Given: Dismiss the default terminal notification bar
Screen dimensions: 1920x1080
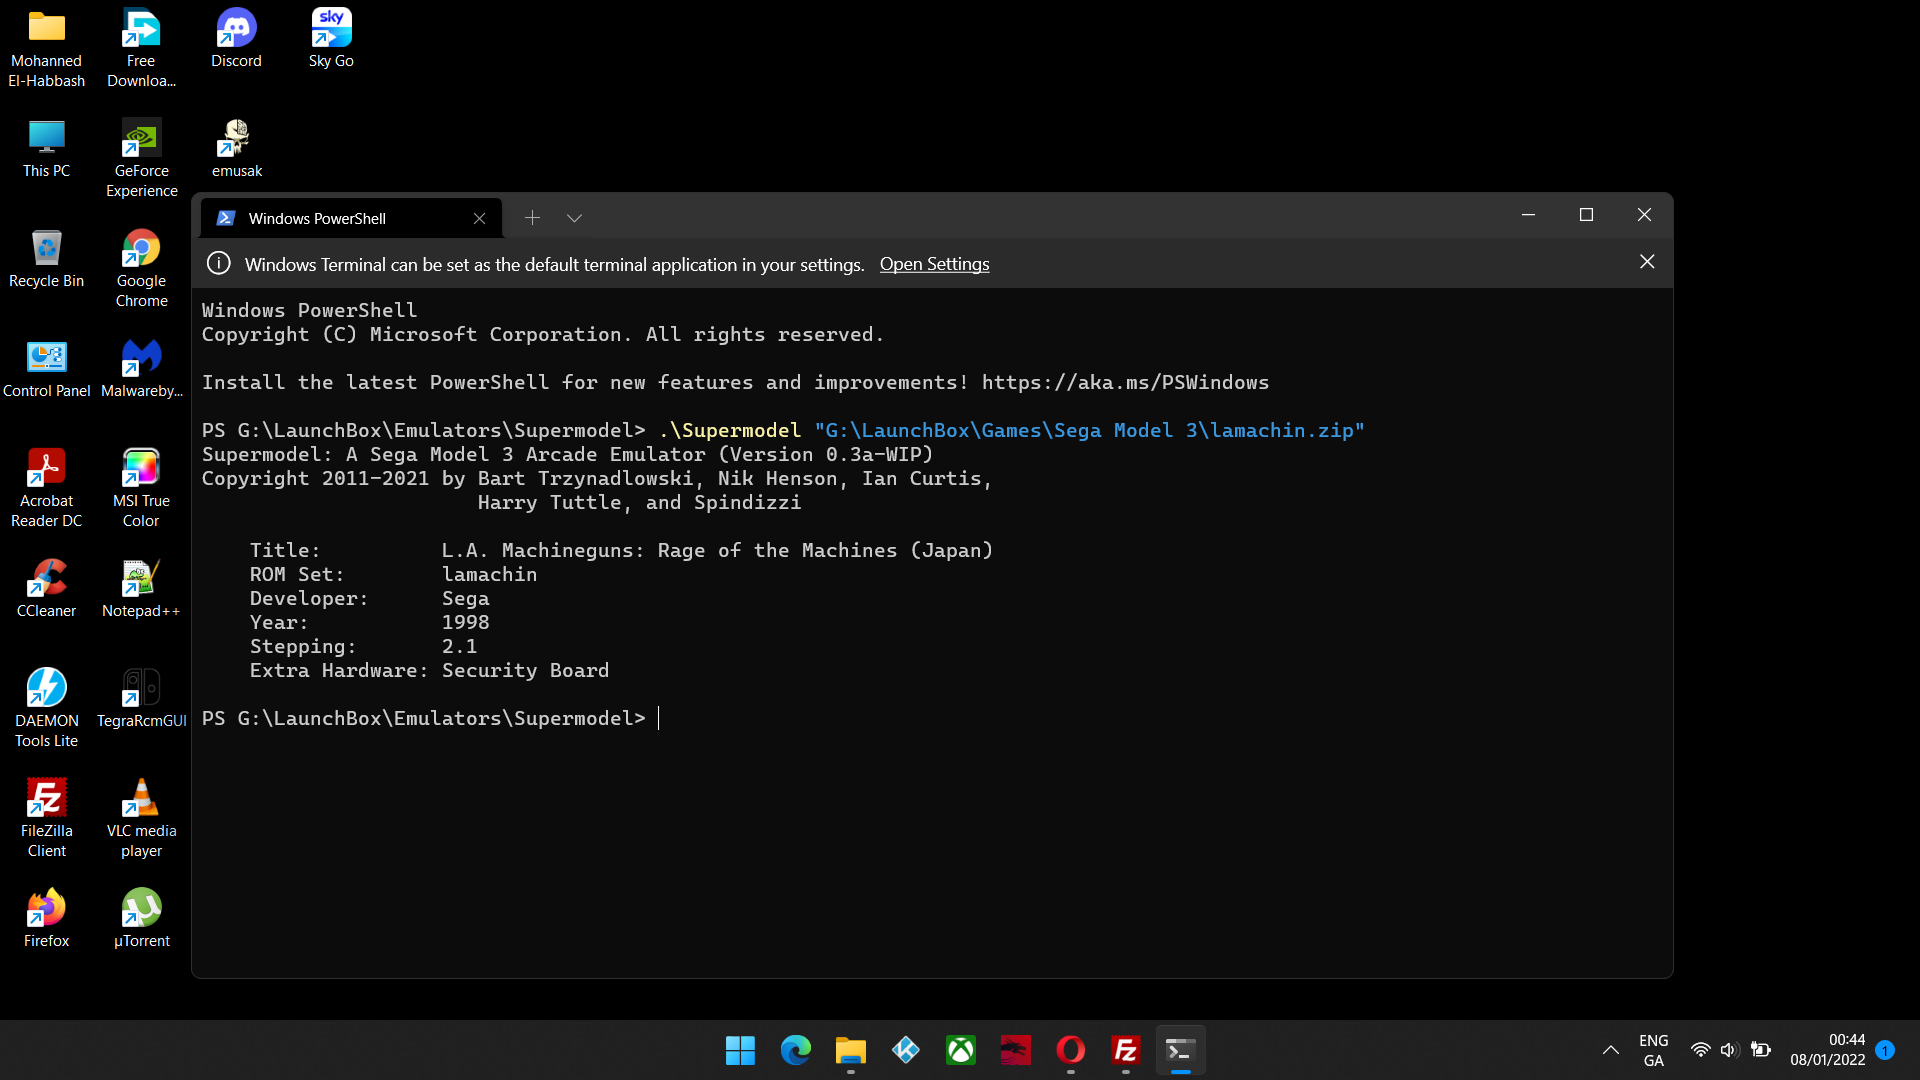Looking at the screenshot, I should tap(1647, 262).
